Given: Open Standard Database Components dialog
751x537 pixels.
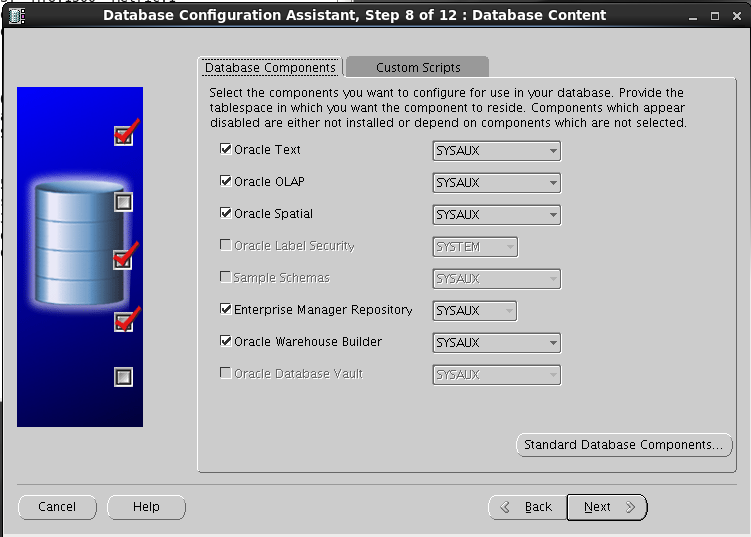Looking at the screenshot, I should pos(624,445).
